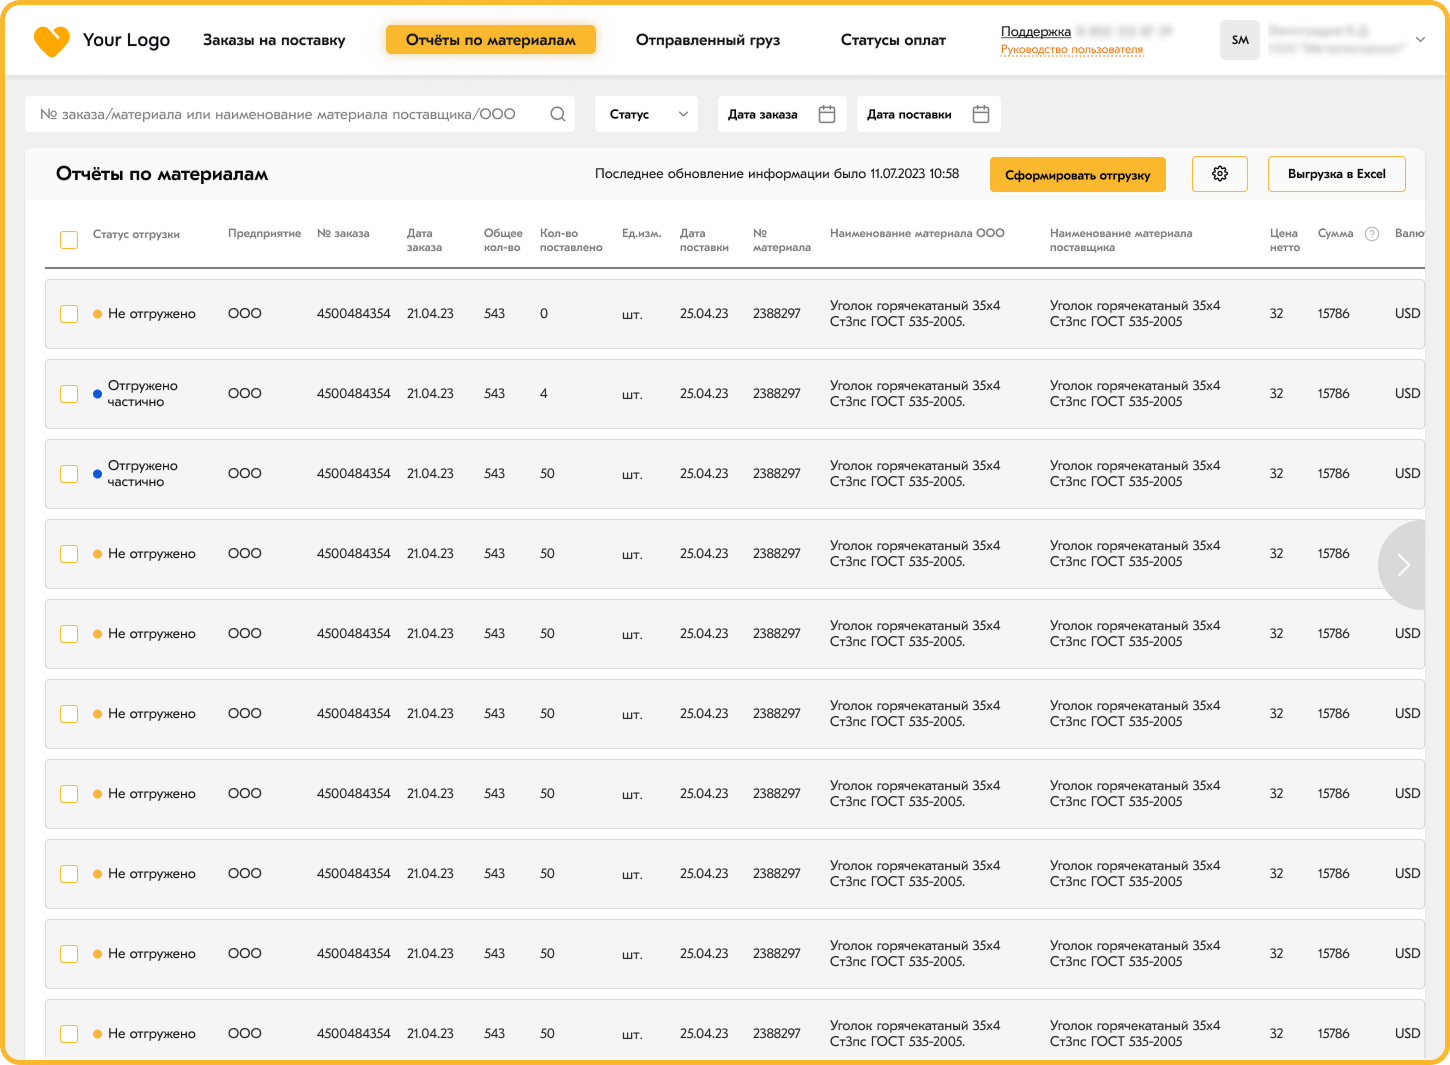Viewport: 1450px width, 1065px height.
Task: Open the Статус filter dropdown
Action: click(x=647, y=114)
